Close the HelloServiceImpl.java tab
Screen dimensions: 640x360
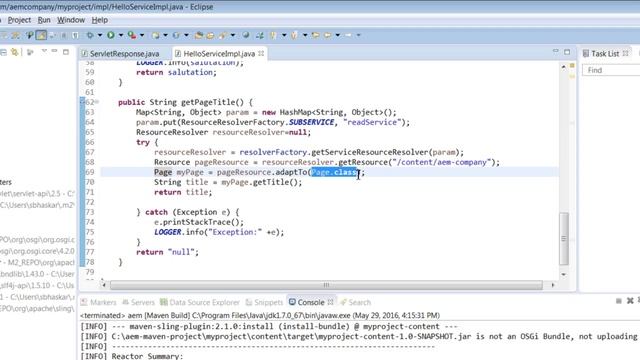(261, 53)
